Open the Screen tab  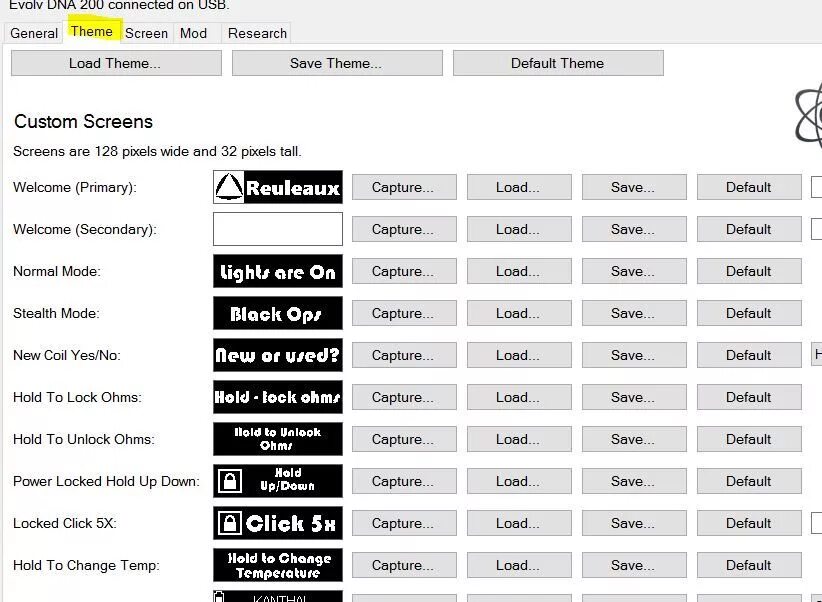pos(146,33)
